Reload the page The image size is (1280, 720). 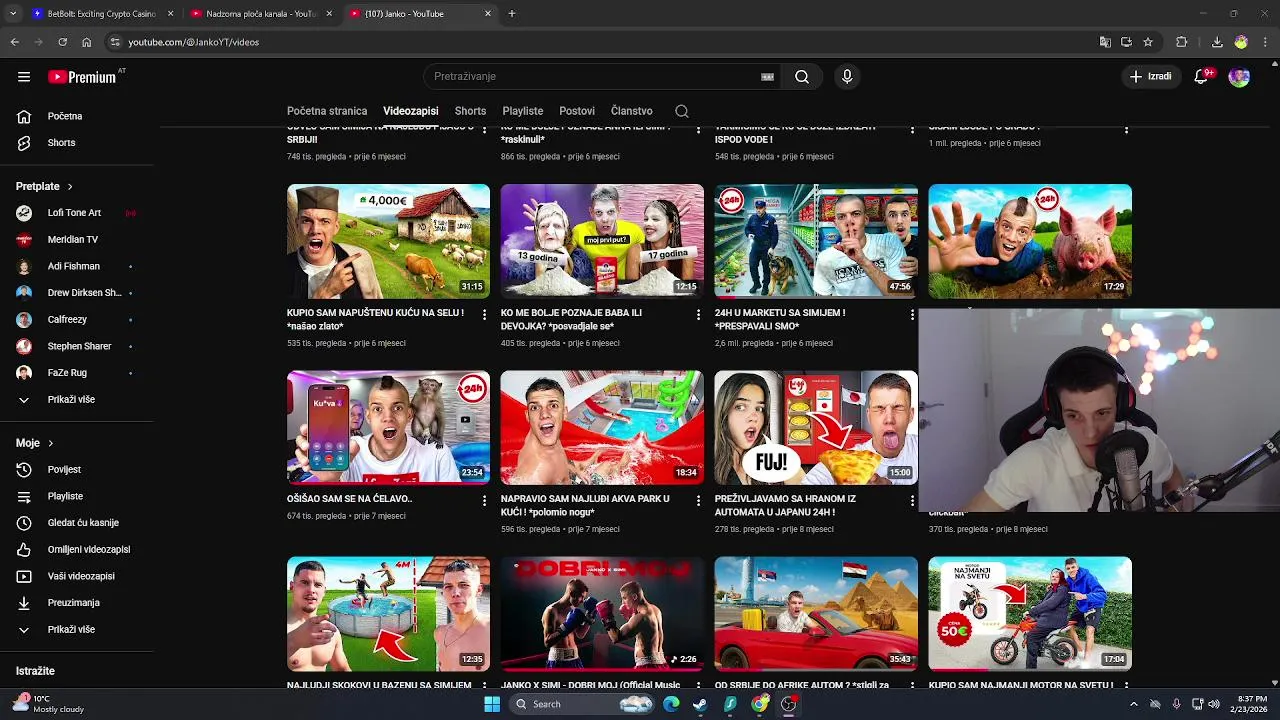click(x=62, y=42)
